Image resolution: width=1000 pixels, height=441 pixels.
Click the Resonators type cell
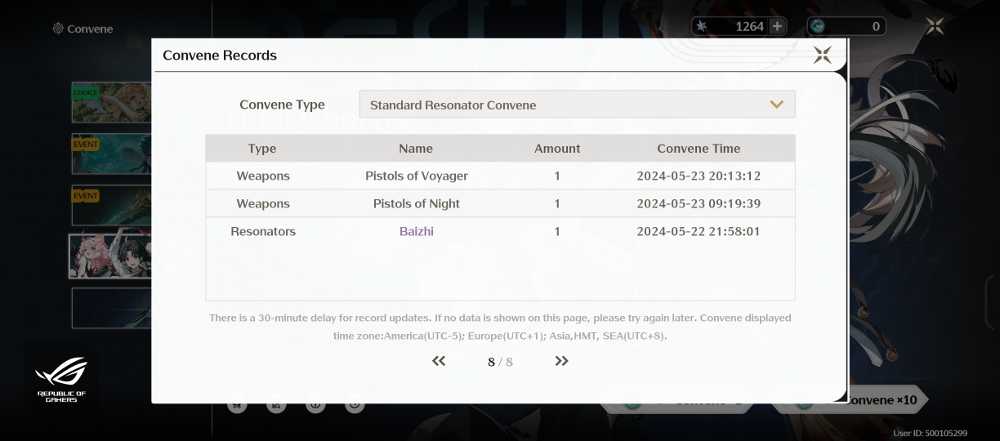pyautogui.click(x=263, y=231)
